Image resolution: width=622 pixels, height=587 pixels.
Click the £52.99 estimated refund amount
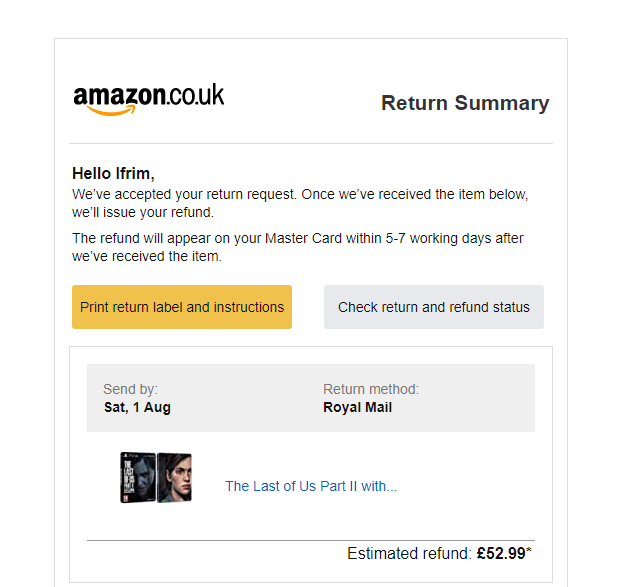pyautogui.click(x=501, y=553)
